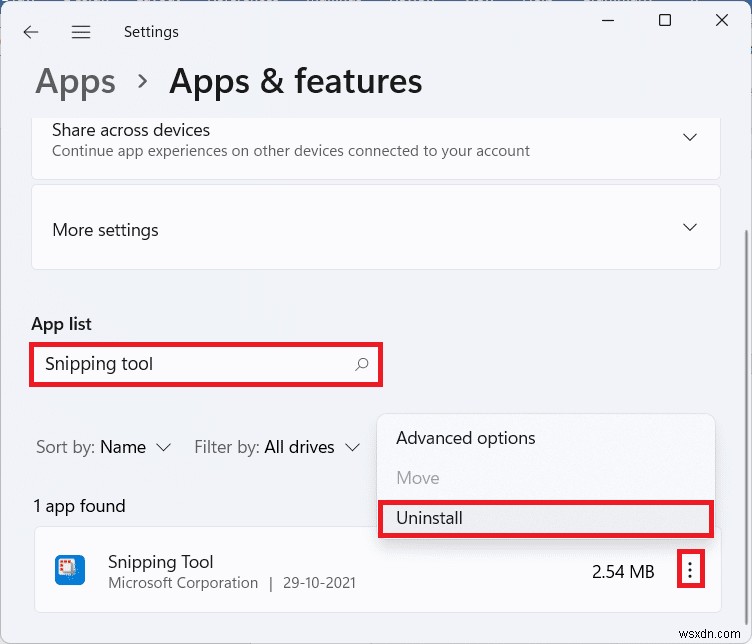Open the Filter by All drives dropdown
Screen dimensions: 752x644
tap(277, 447)
